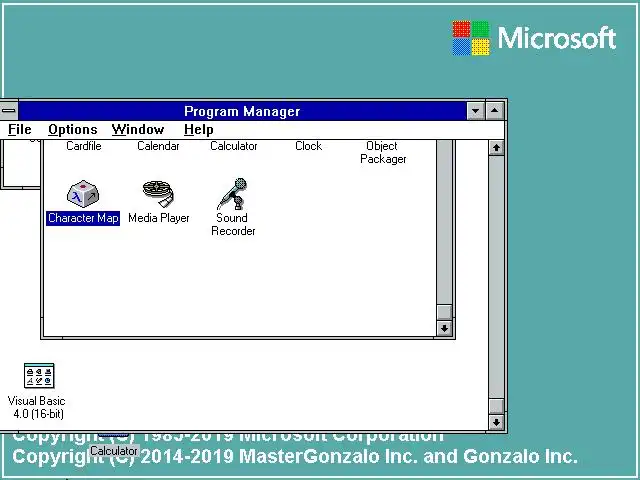Open Visual Basic 4.0 (16-bit) group icon
Image resolution: width=640 pixels, height=480 pixels.
click(39, 376)
